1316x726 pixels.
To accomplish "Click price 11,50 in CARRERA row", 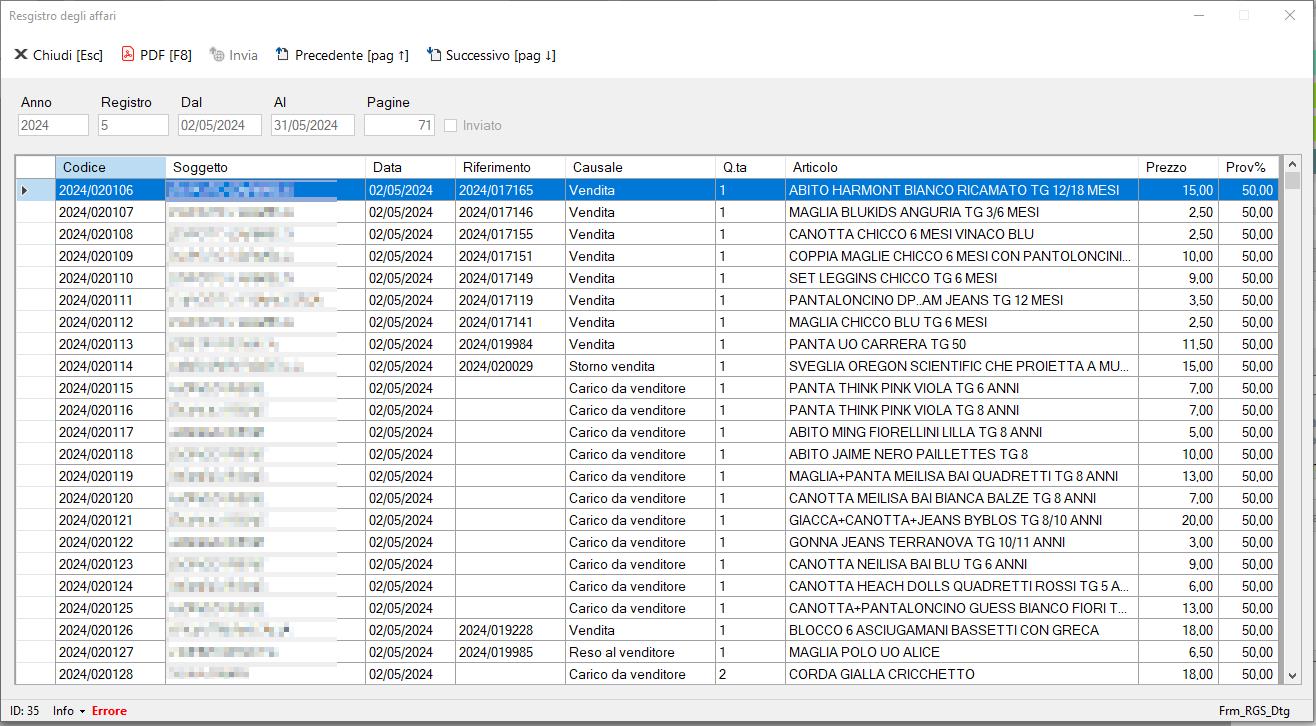I will (1179, 344).
